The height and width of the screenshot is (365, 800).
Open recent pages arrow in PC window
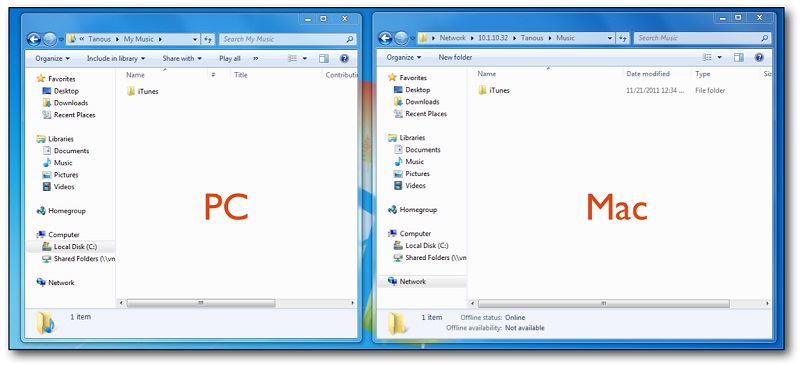(x=61, y=39)
